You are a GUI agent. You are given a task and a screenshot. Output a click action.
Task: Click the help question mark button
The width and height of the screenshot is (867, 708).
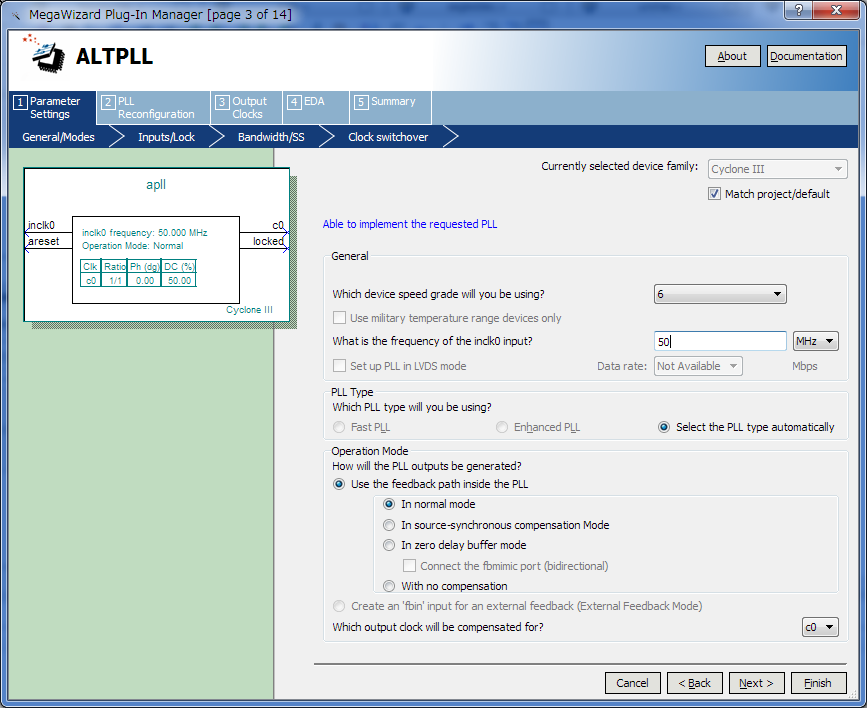coord(799,10)
